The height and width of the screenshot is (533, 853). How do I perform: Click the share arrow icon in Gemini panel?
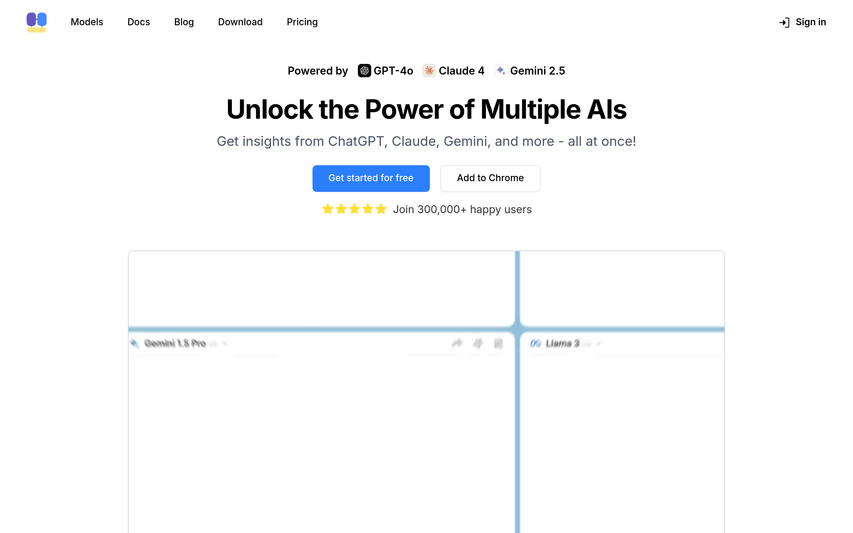coord(457,343)
